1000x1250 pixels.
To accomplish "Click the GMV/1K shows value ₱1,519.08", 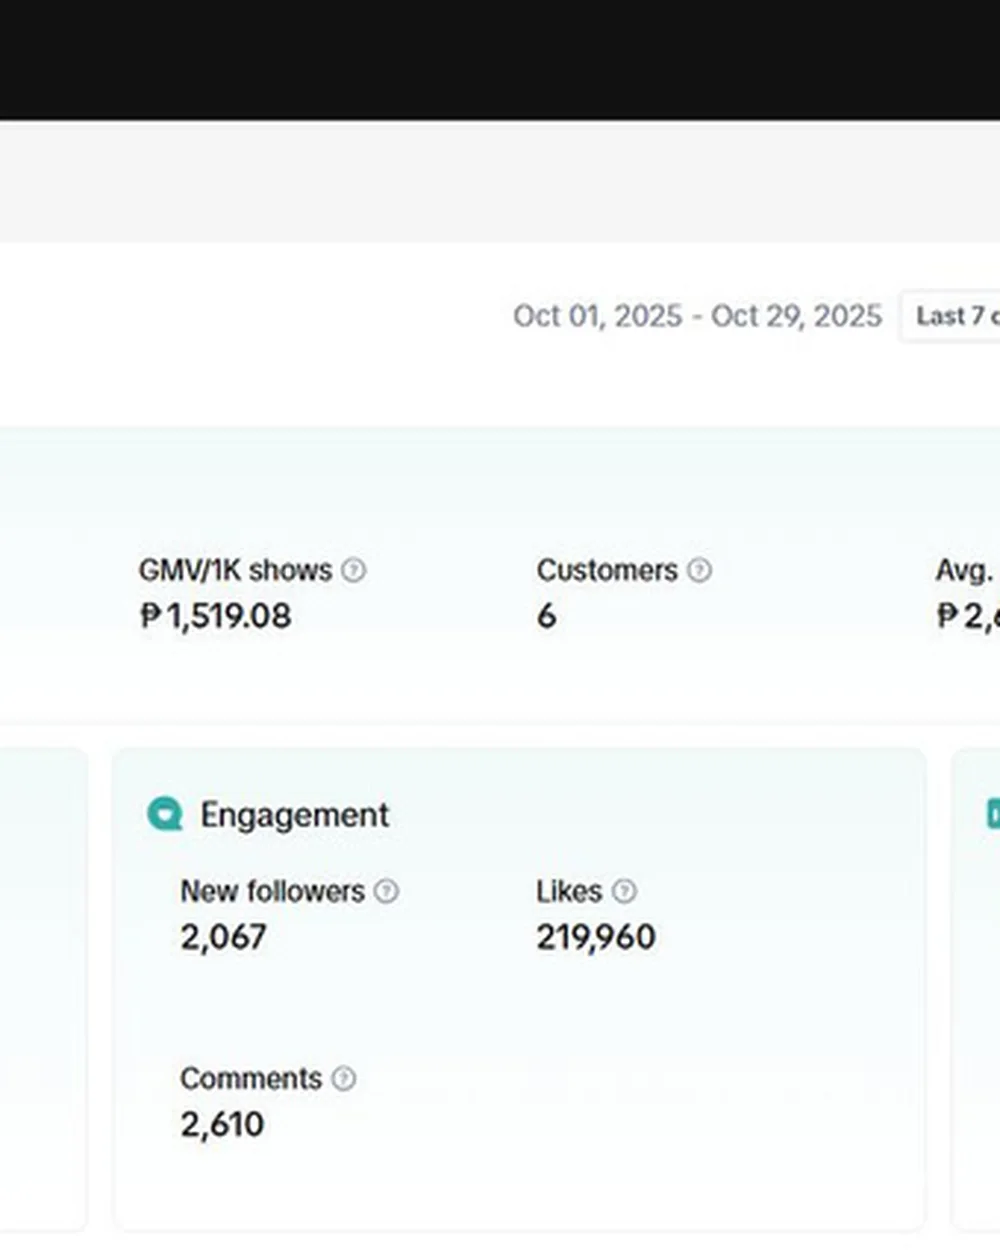I will coord(215,616).
